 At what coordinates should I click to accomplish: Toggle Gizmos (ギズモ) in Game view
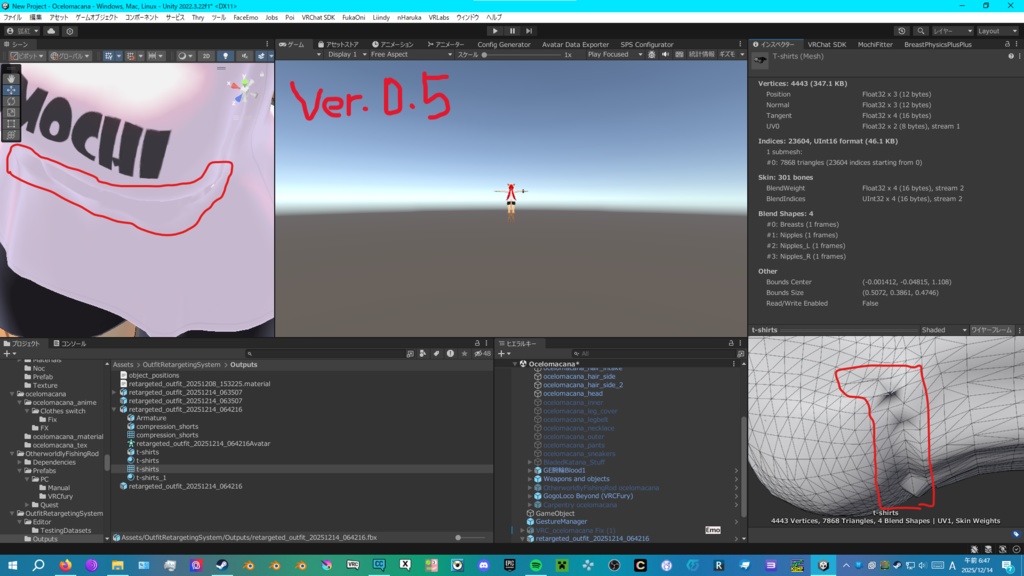click(727, 55)
